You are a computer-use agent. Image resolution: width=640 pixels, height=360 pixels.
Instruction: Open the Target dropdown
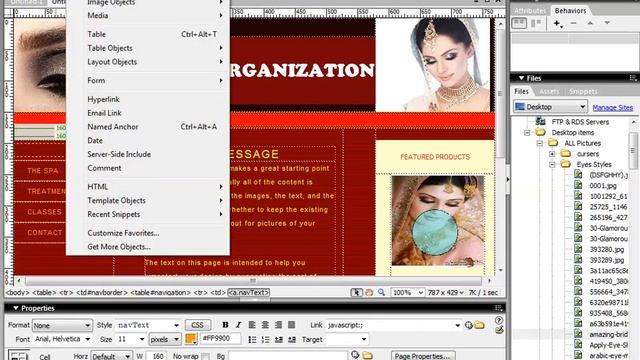point(347,339)
